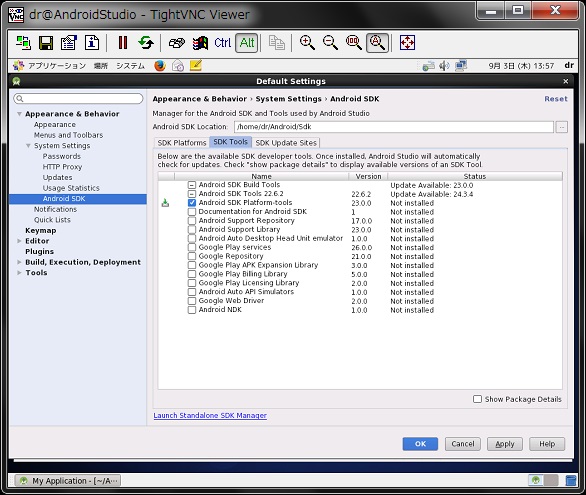Click the refresh screen toolbar icon
The width and height of the screenshot is (586, 495).
146,43
